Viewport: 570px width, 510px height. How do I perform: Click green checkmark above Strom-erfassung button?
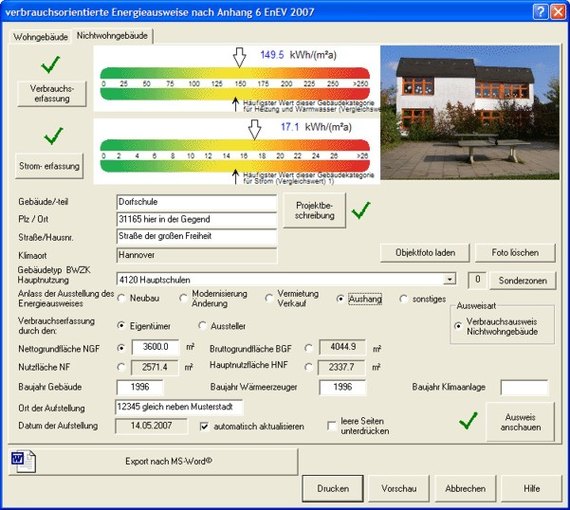pos(53,136)
